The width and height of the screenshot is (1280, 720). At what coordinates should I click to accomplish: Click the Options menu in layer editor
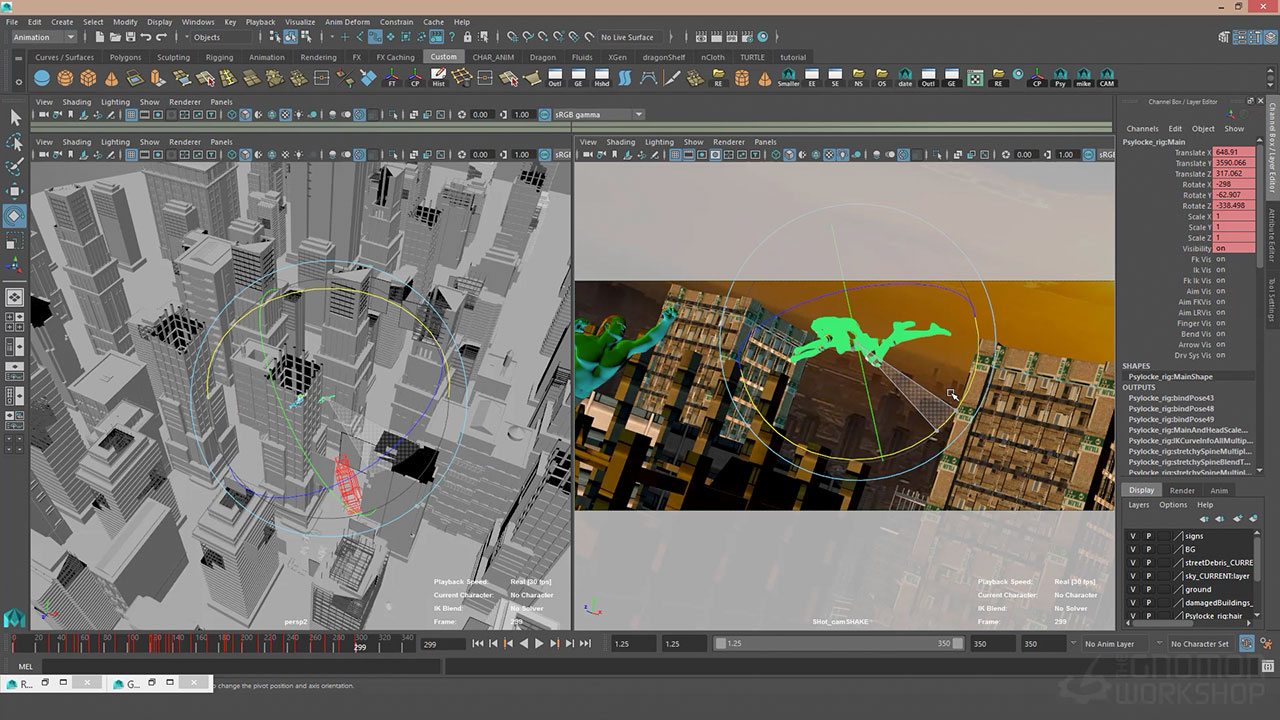click(1173, 505)
